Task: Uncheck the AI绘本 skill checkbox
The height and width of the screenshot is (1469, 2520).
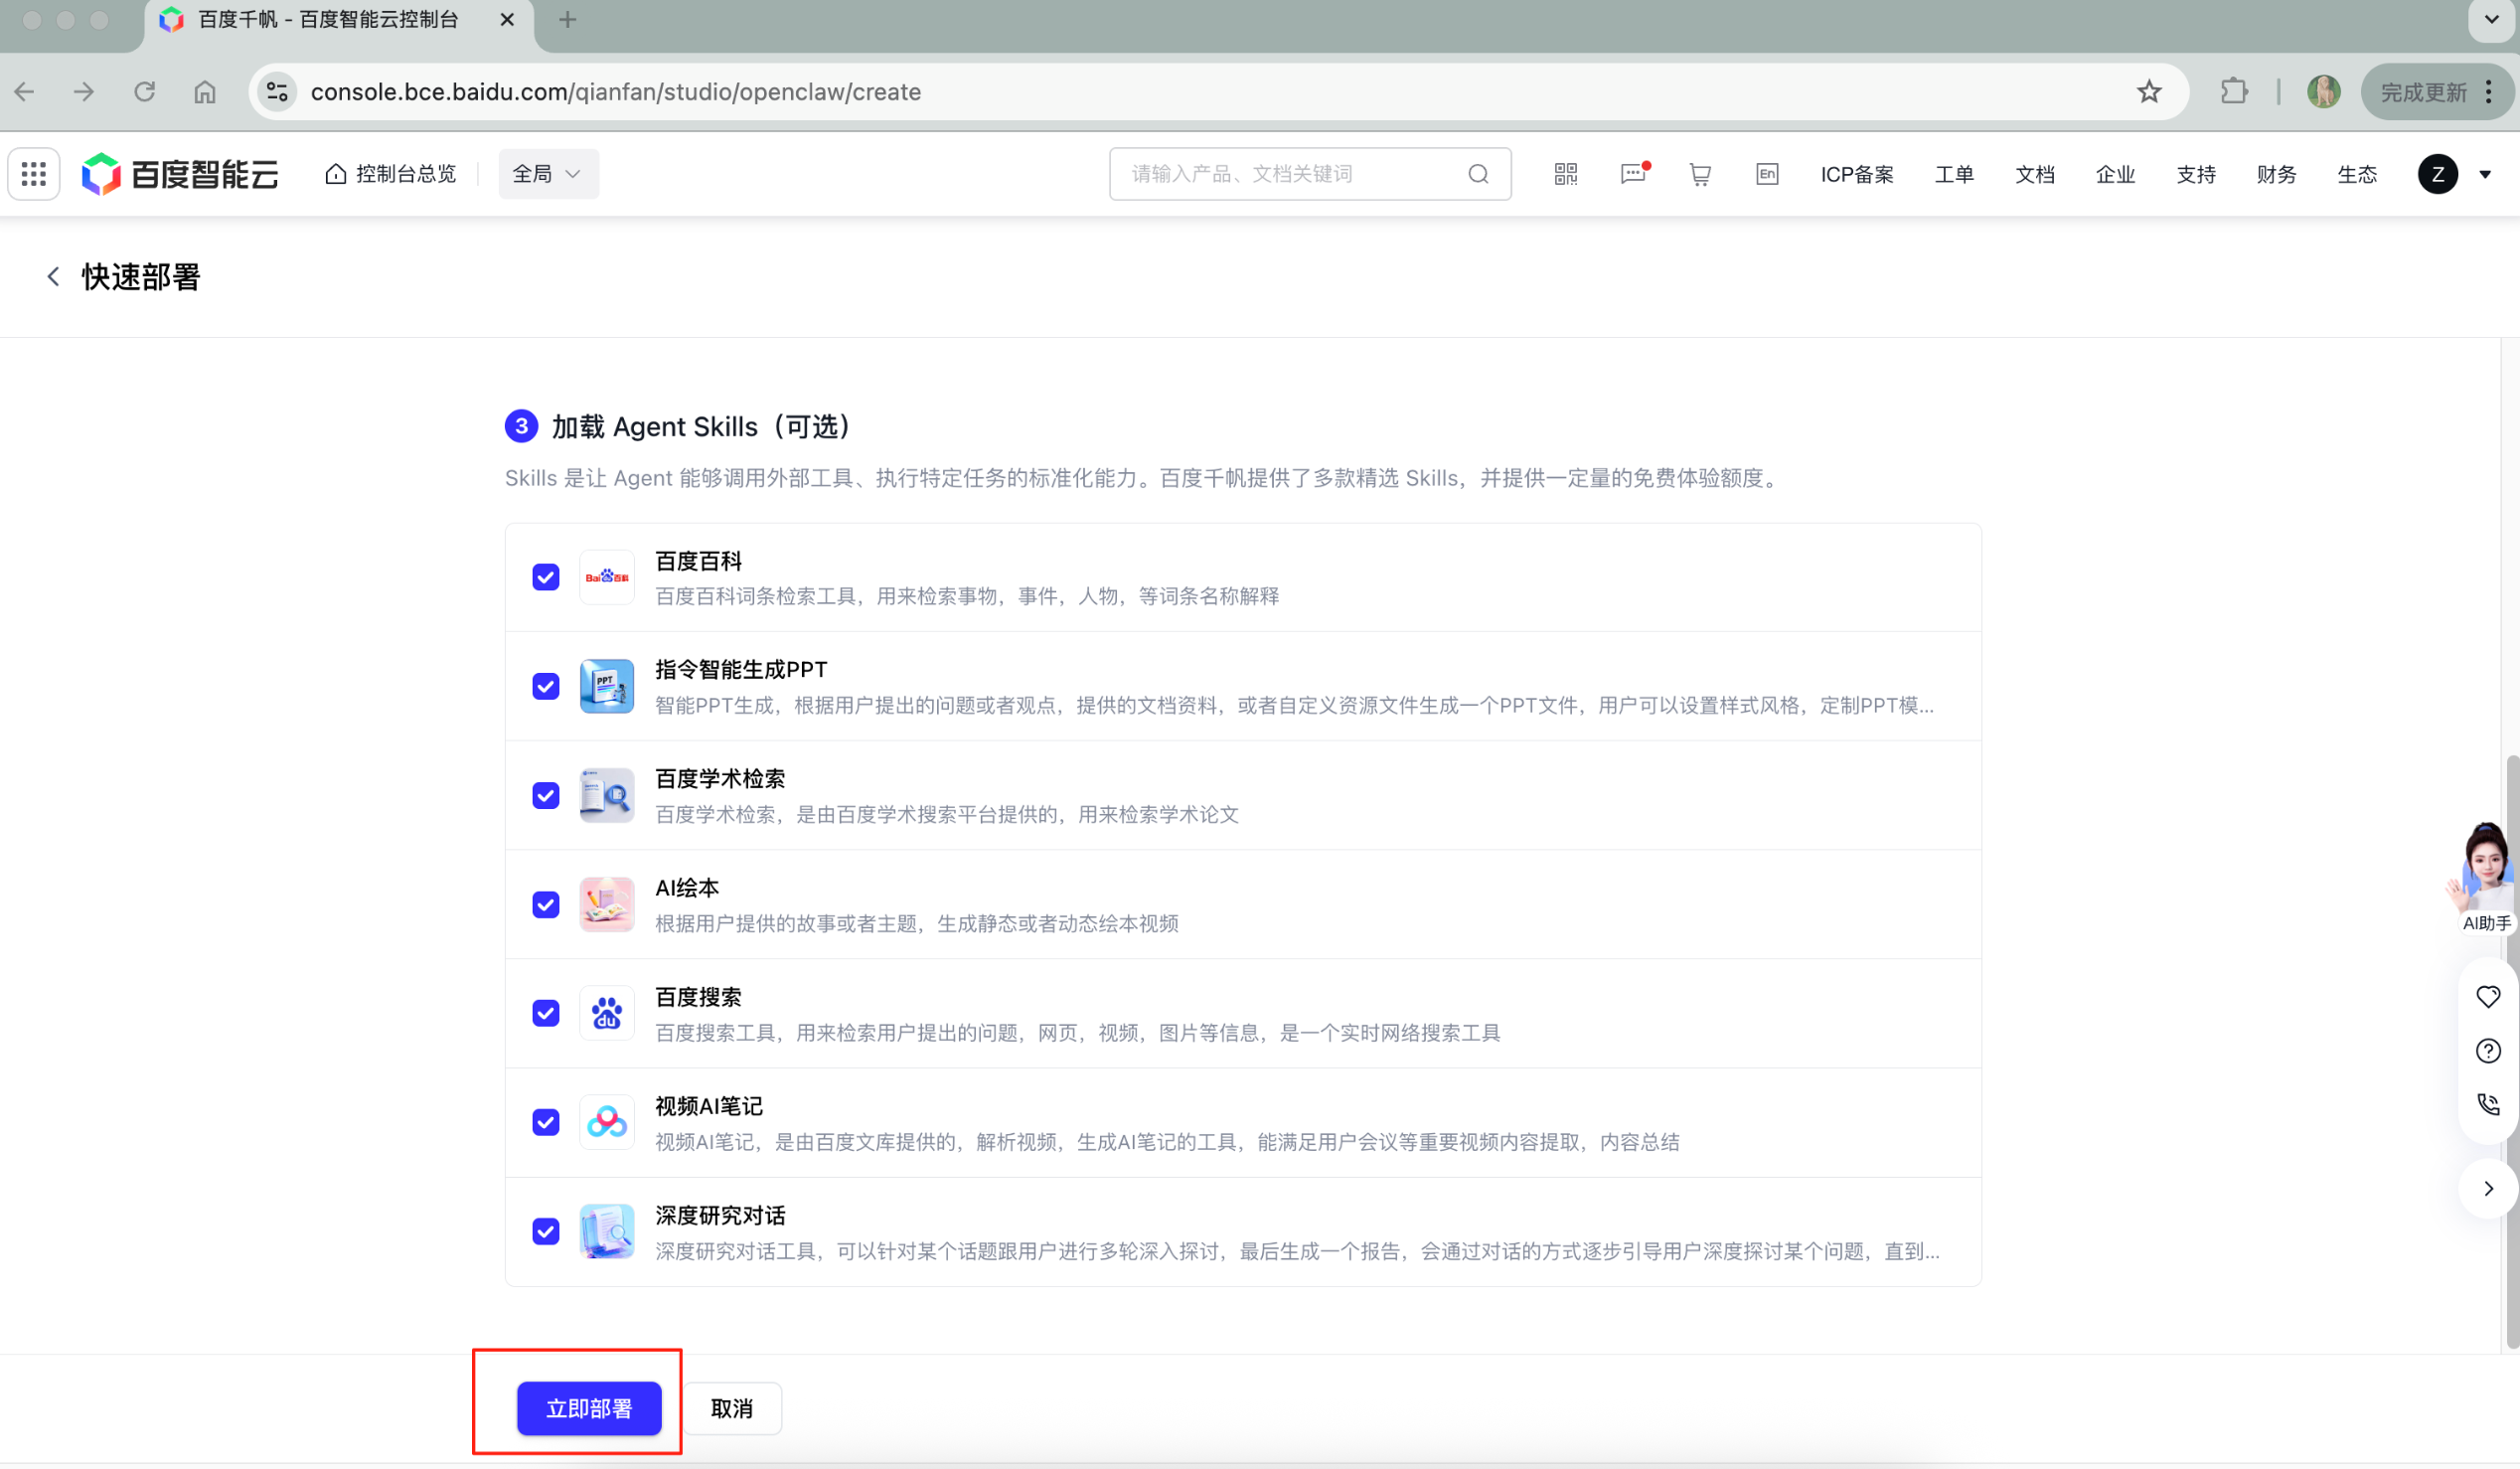Action: click(x=546, y=904)
